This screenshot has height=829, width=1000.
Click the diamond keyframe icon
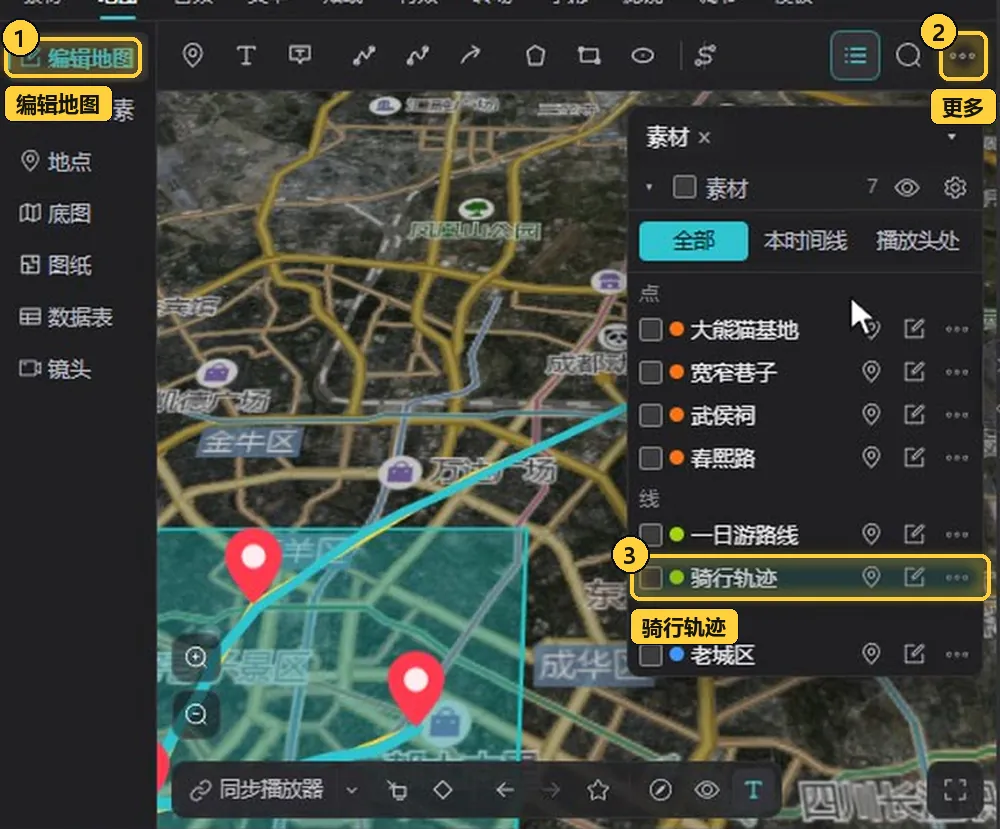point(443,790)
